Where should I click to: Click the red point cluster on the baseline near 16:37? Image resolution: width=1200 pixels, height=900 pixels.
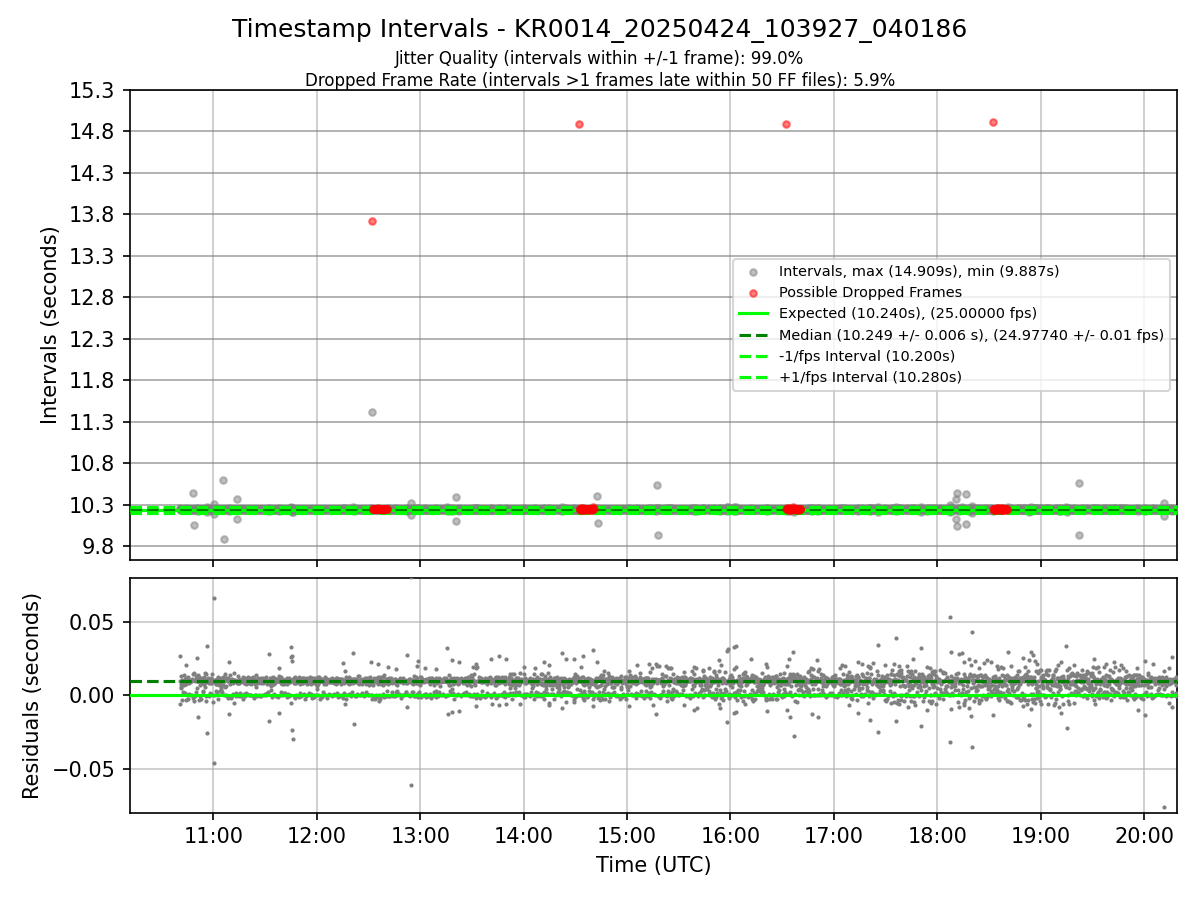[x=793, y=509]
